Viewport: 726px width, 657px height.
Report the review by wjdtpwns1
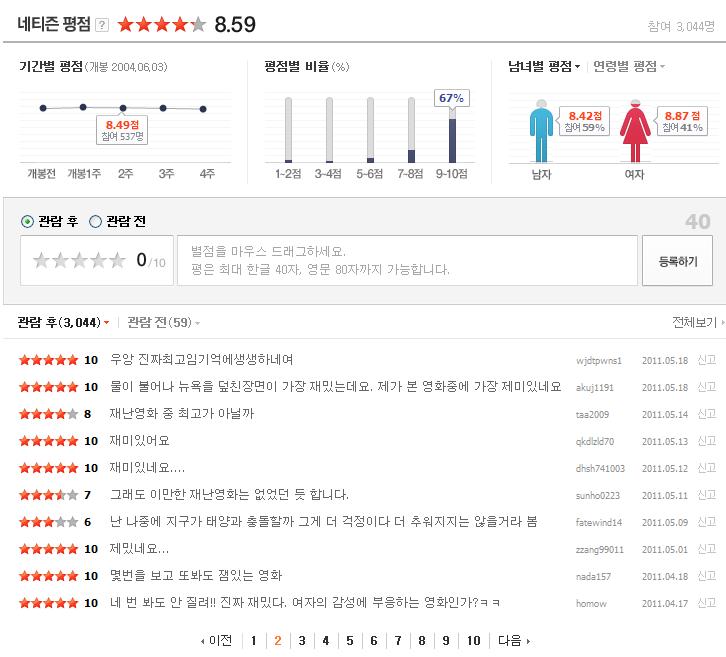point(707,360)
